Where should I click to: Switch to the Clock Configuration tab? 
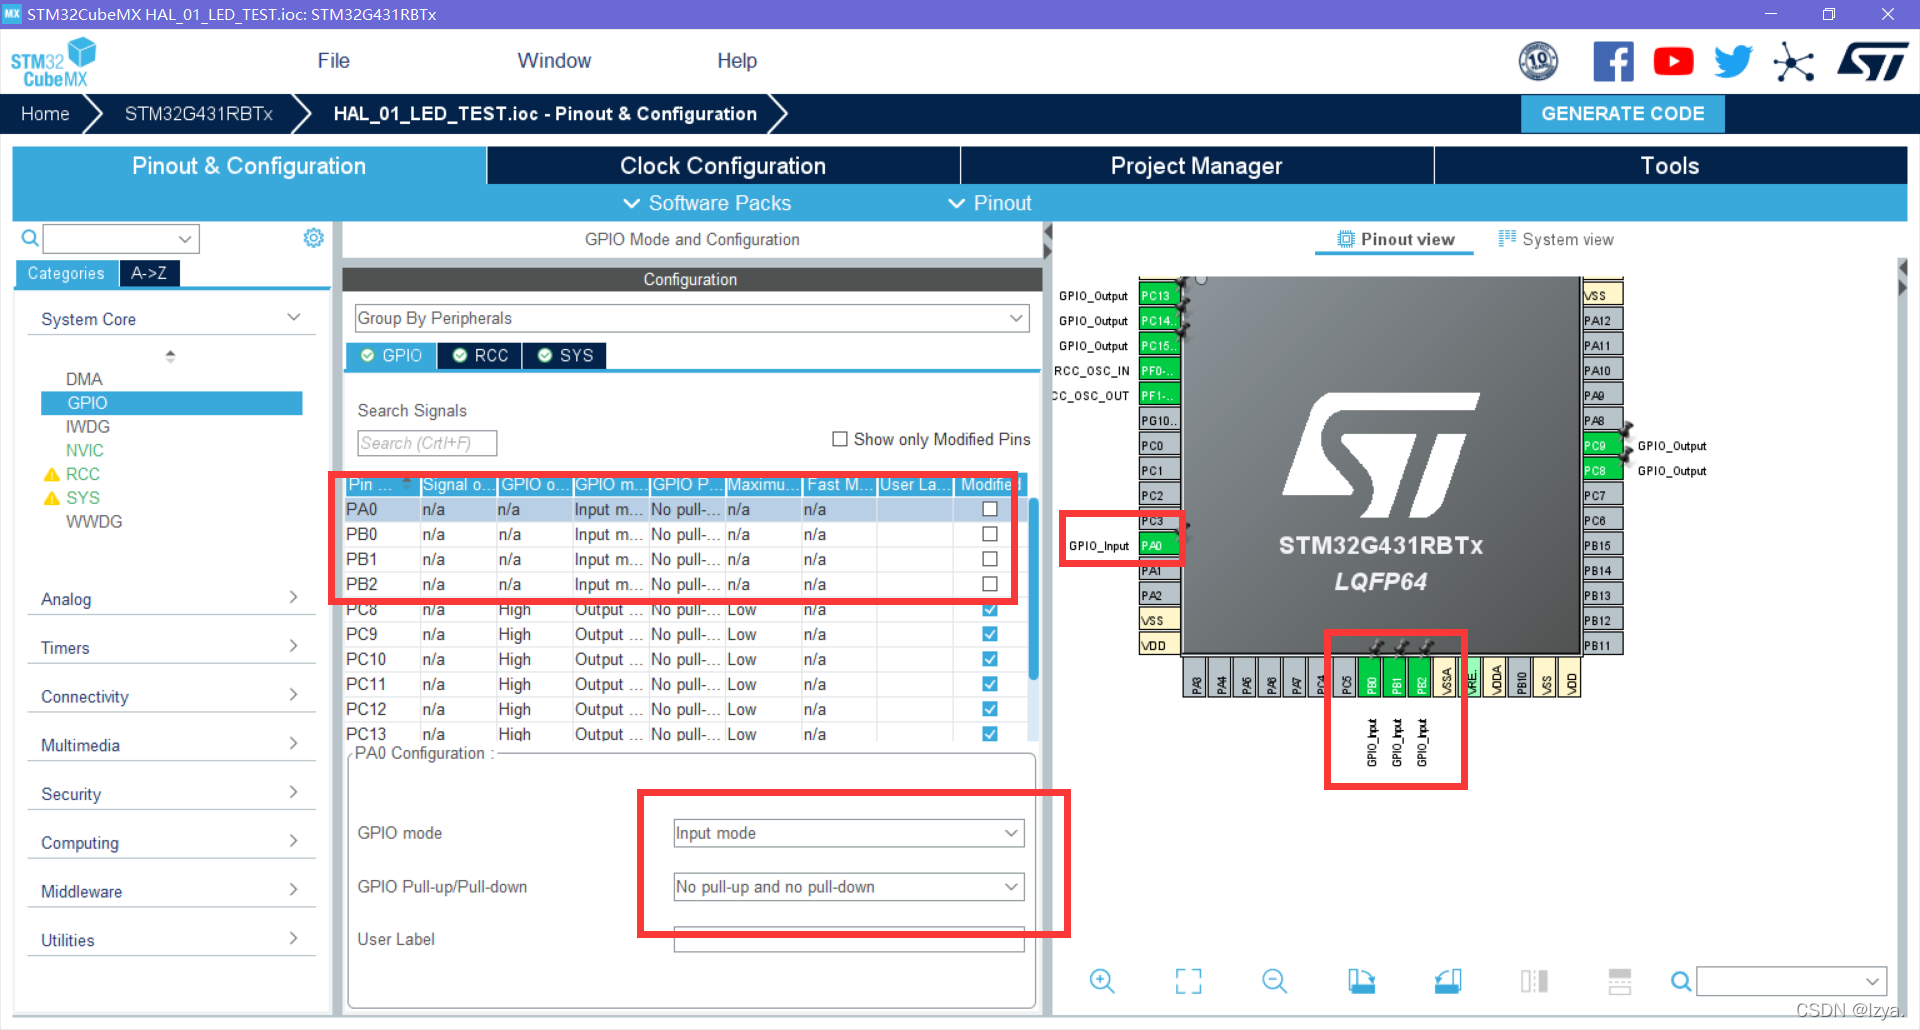(723, 166)
